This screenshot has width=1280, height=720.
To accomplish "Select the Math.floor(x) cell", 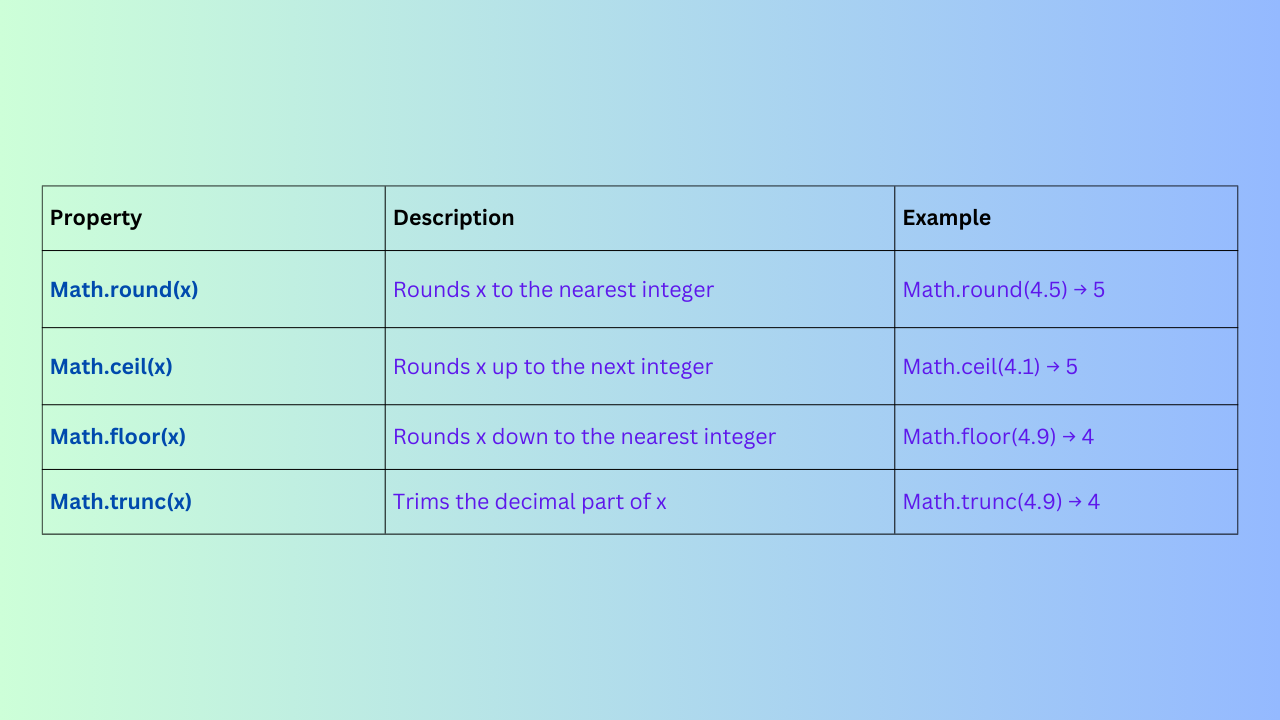I will (118, 437).
